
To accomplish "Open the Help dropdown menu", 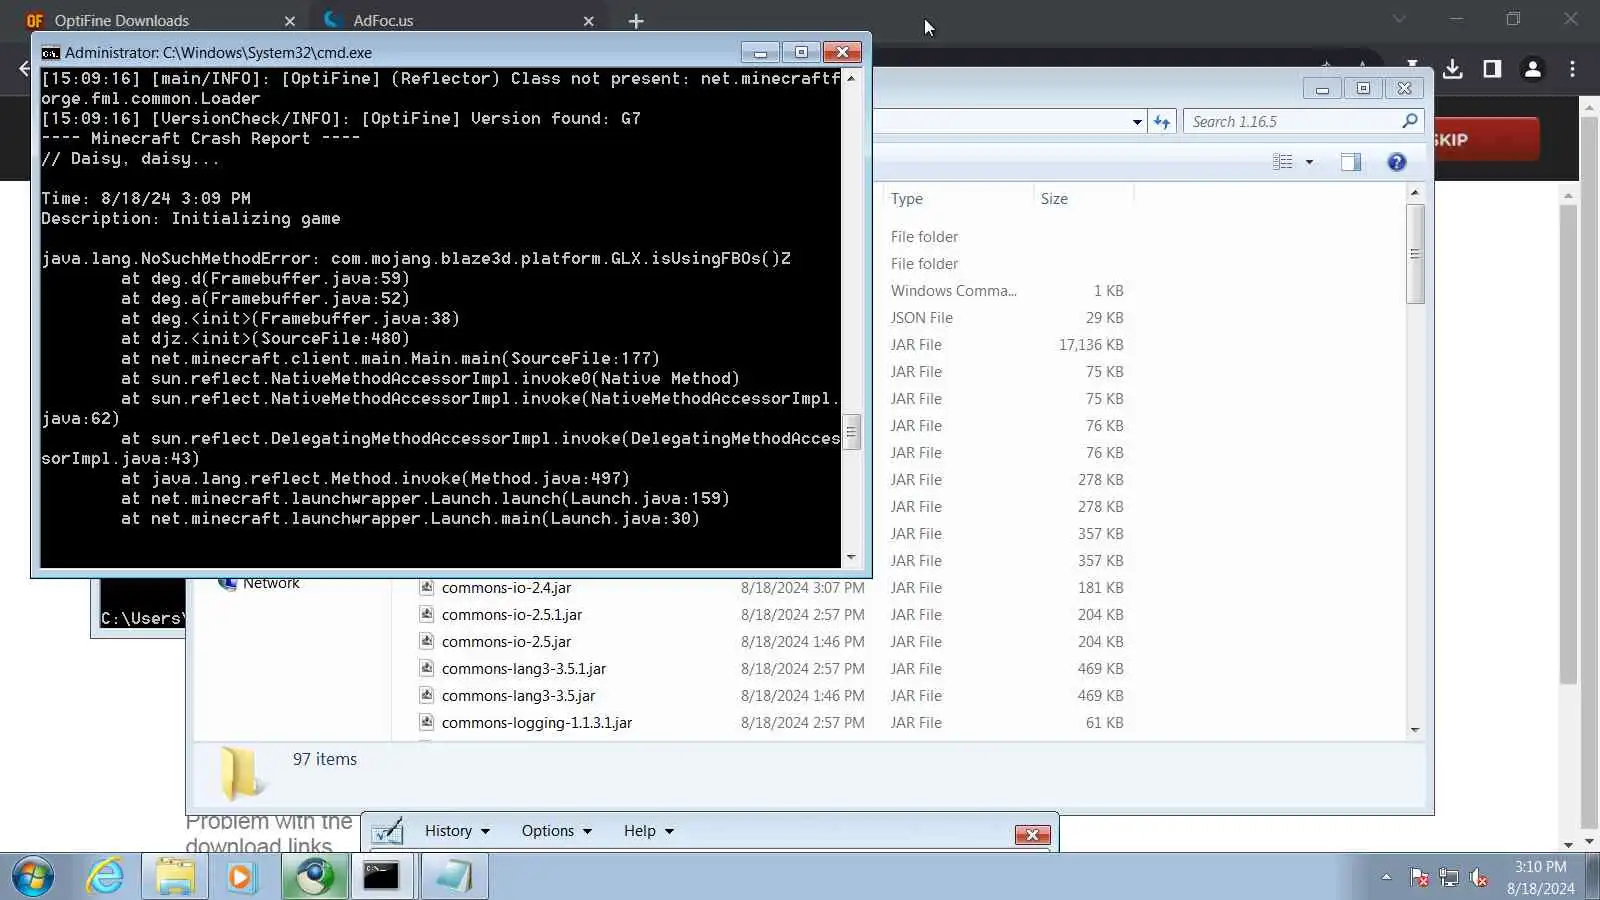I will [x=649, y=831].
